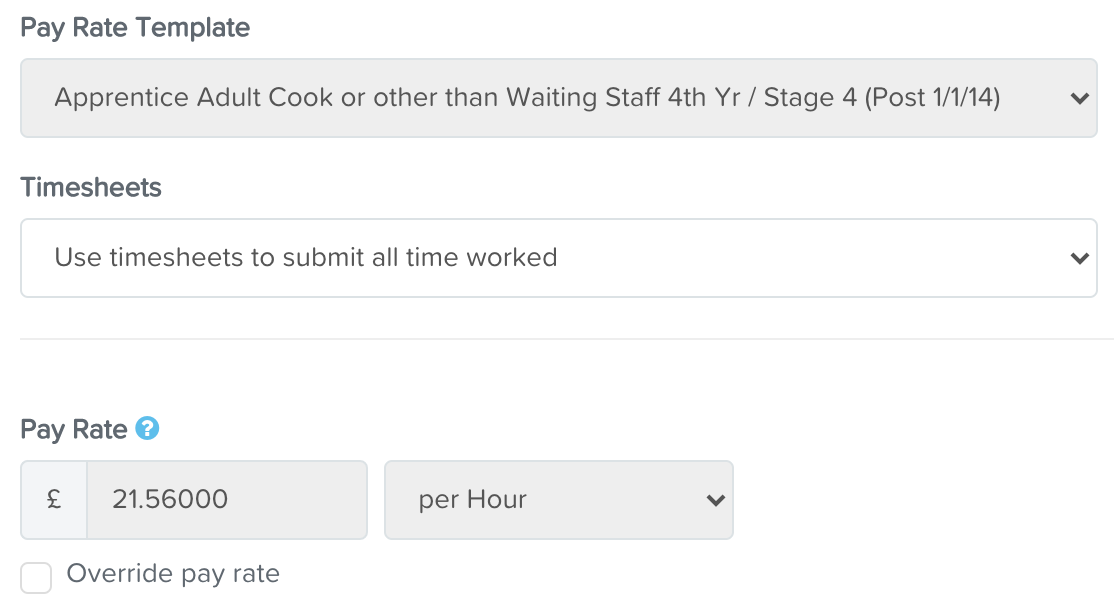Click the chevron arrow on Pay Rate Template
Screen dimensions: 1114x616
click(x=1079, y=98)
